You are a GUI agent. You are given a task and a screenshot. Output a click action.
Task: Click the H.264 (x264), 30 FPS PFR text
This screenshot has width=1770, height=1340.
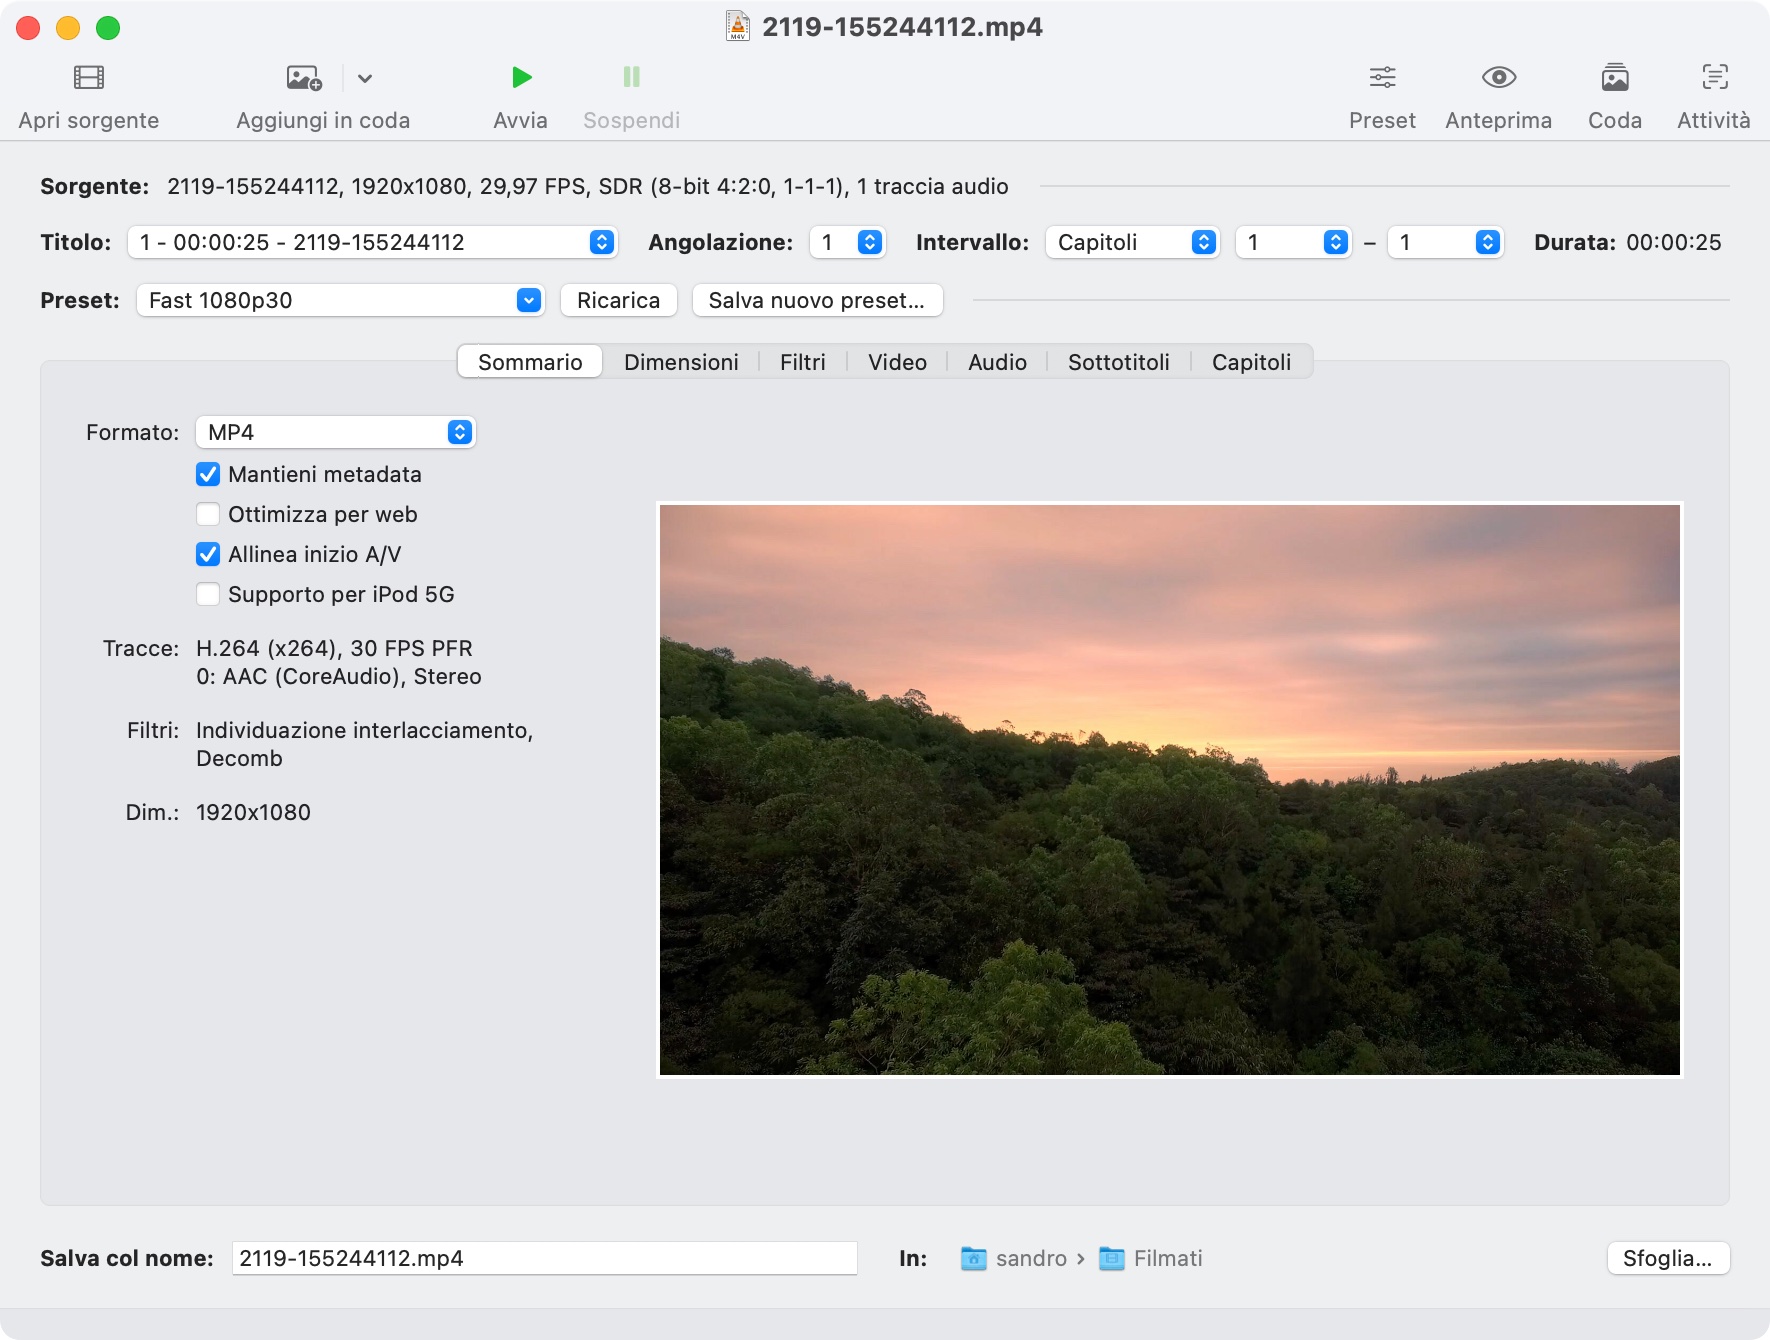(x=334, y=648)
